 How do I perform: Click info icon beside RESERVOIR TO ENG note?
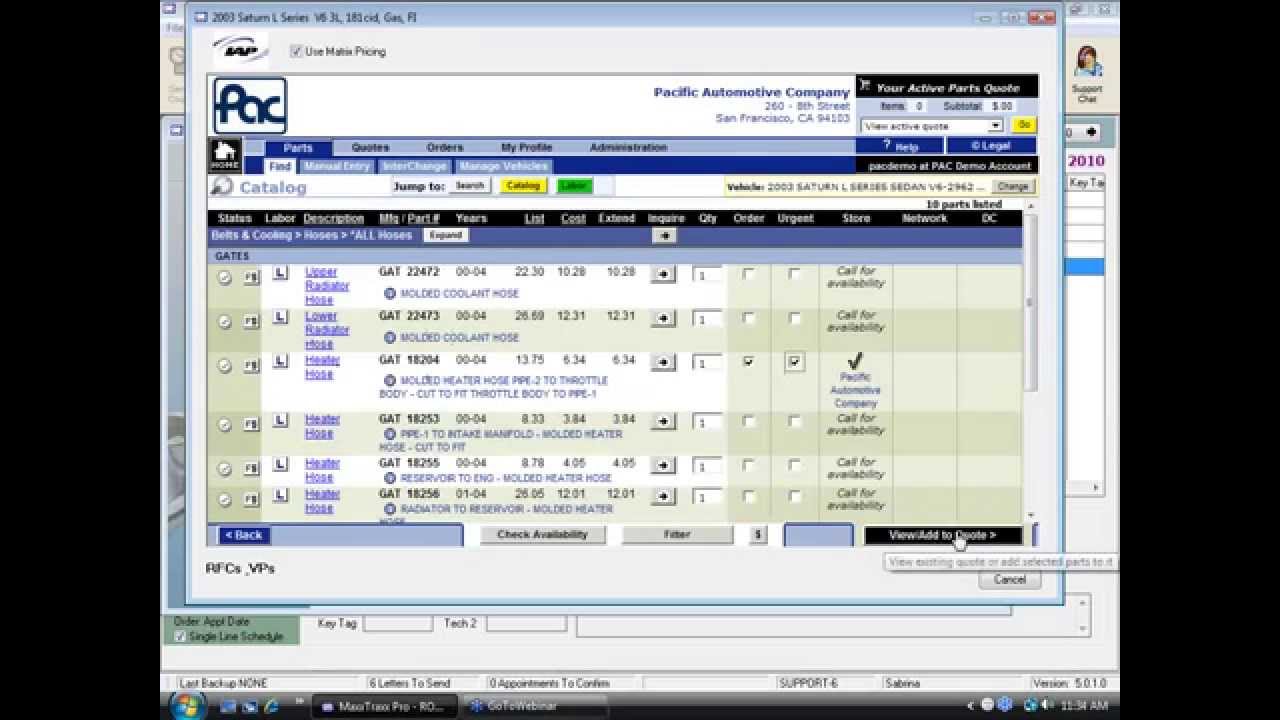point(390,478)
